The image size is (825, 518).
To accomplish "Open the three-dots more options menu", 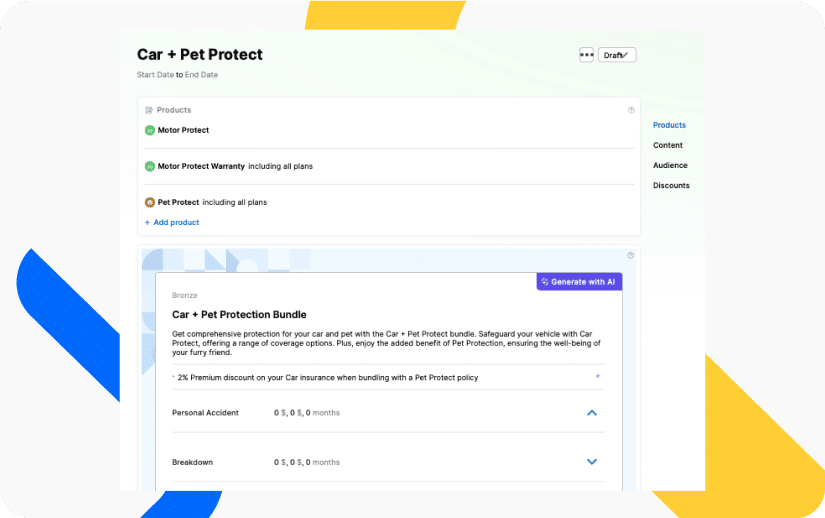I will point(586,55).
